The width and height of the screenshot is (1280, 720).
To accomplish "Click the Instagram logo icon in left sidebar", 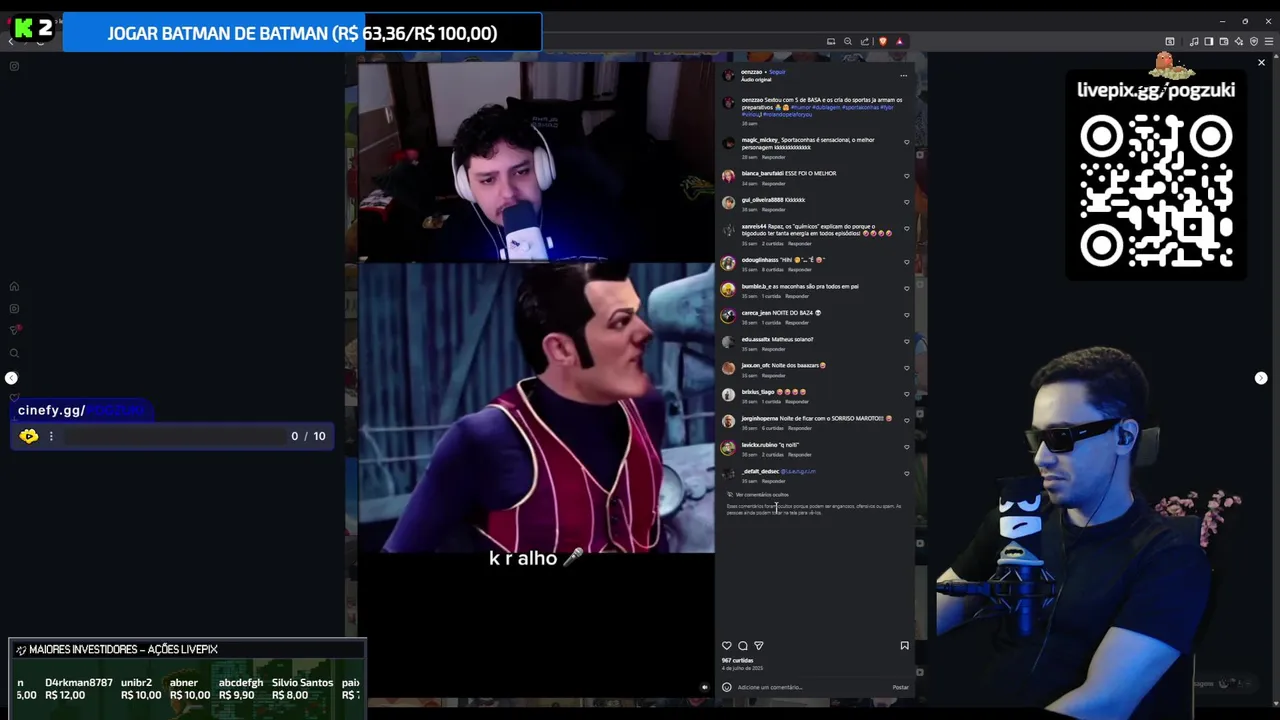I will coord(14,66).
